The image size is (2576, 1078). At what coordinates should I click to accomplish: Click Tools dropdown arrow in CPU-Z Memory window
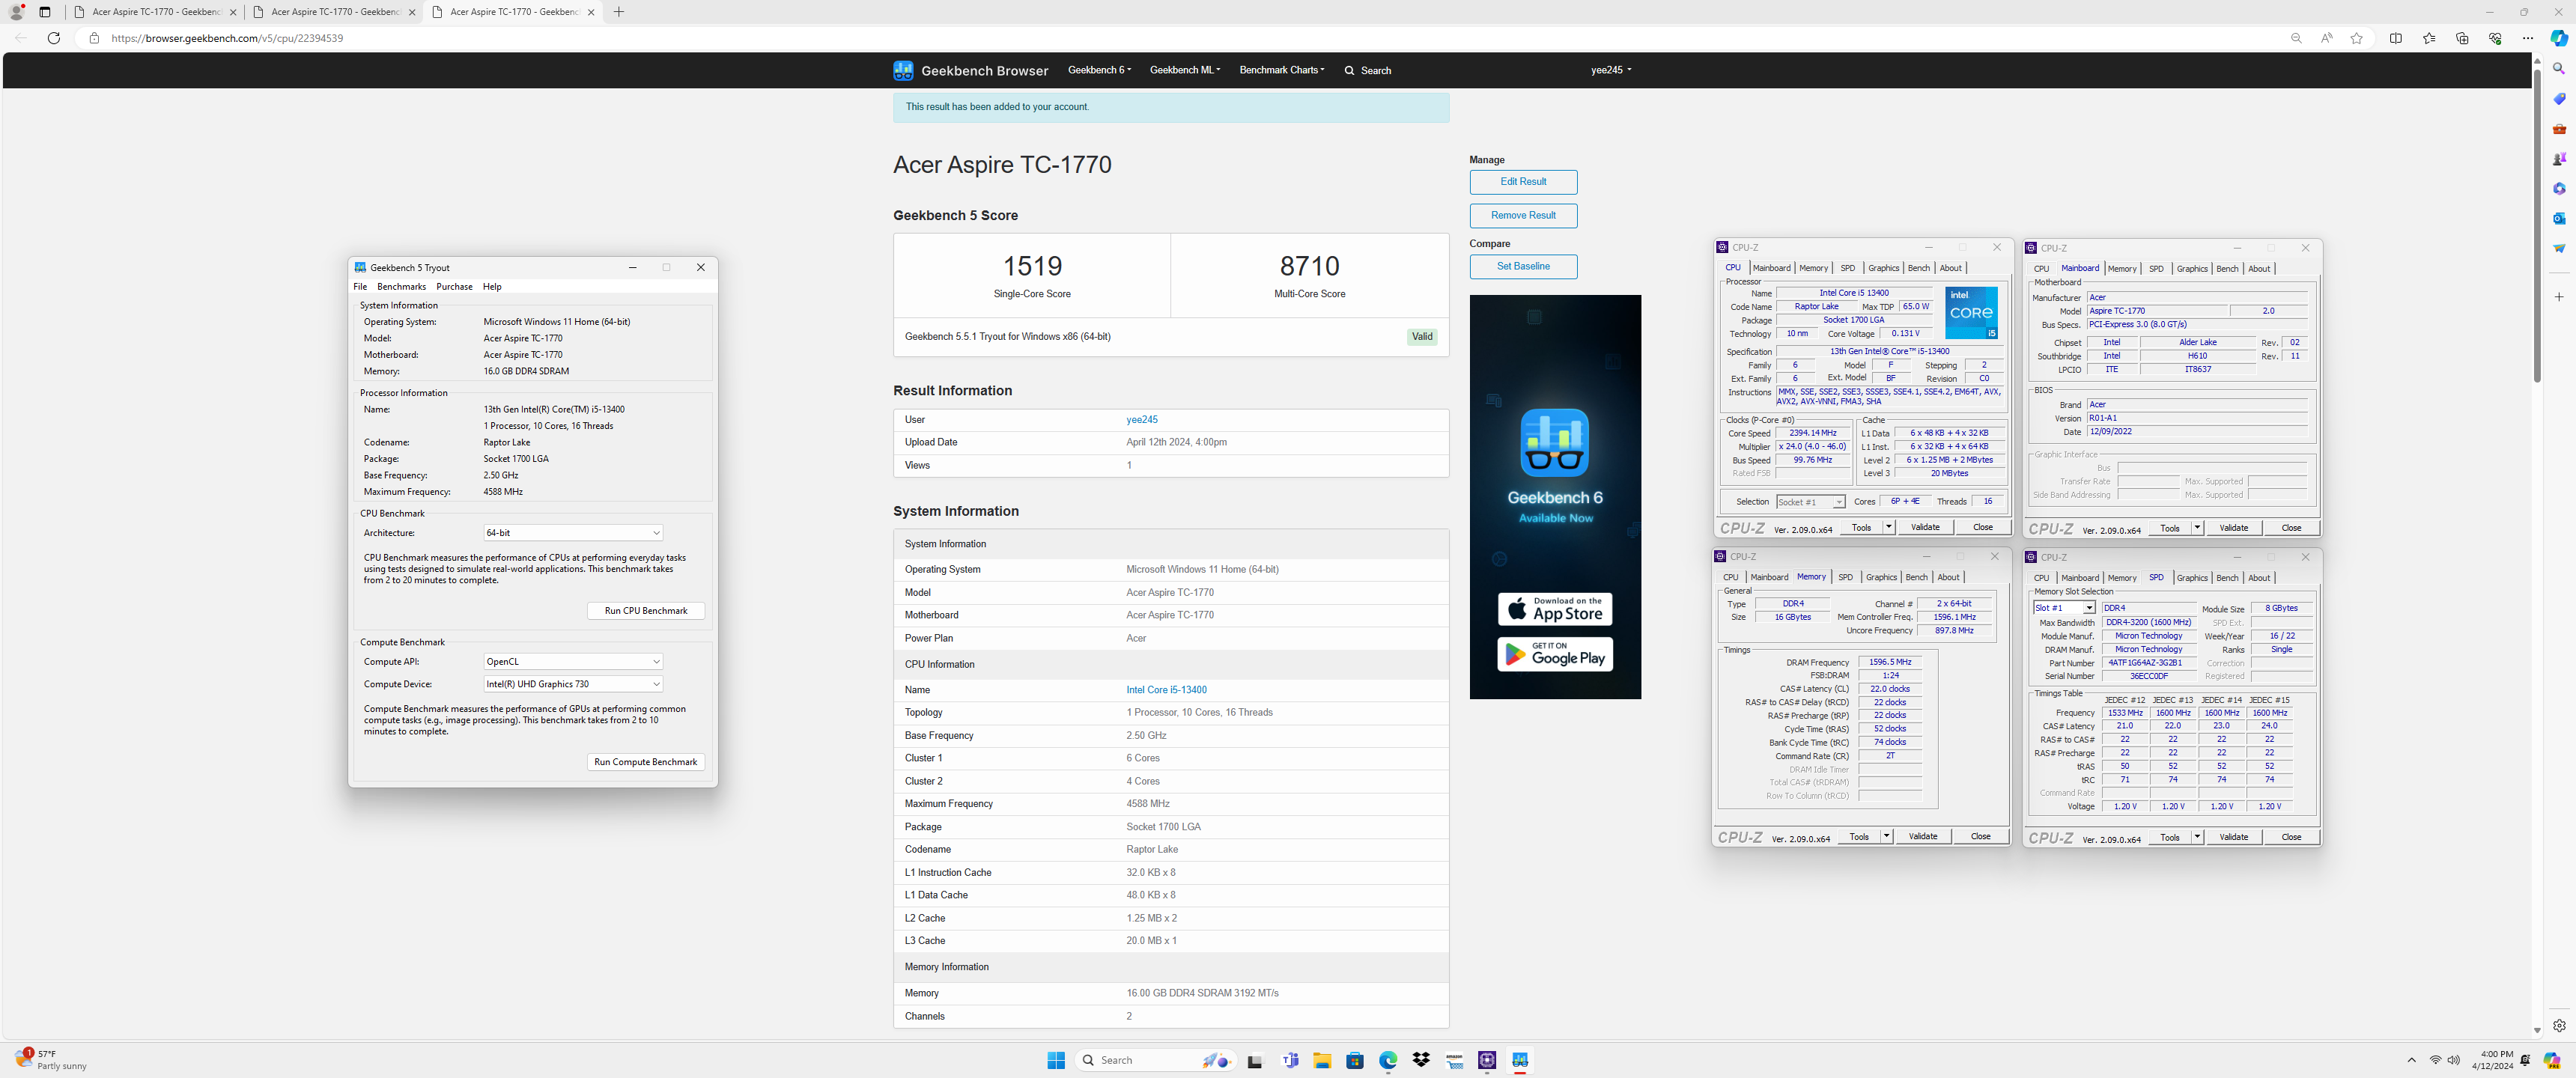click(x=1886, y=837)
